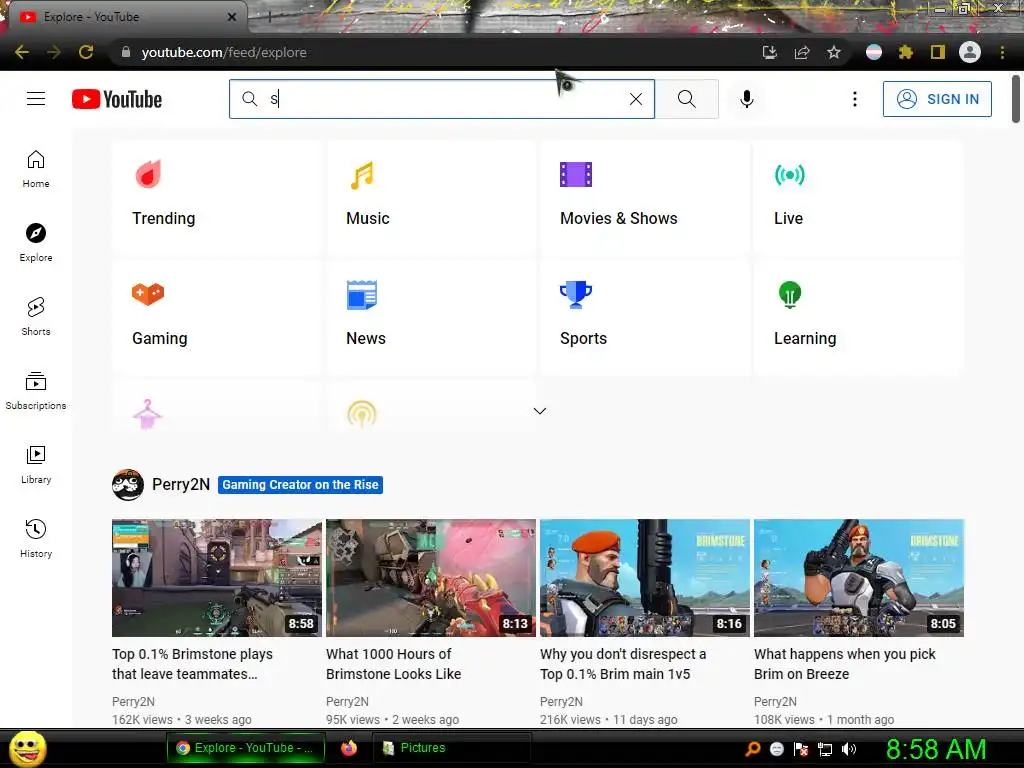Screen dimensions: 1024x768
Task: Click Gaming Creator on the Rise badge
Action: pyautogui.click(x=300, y=485)
